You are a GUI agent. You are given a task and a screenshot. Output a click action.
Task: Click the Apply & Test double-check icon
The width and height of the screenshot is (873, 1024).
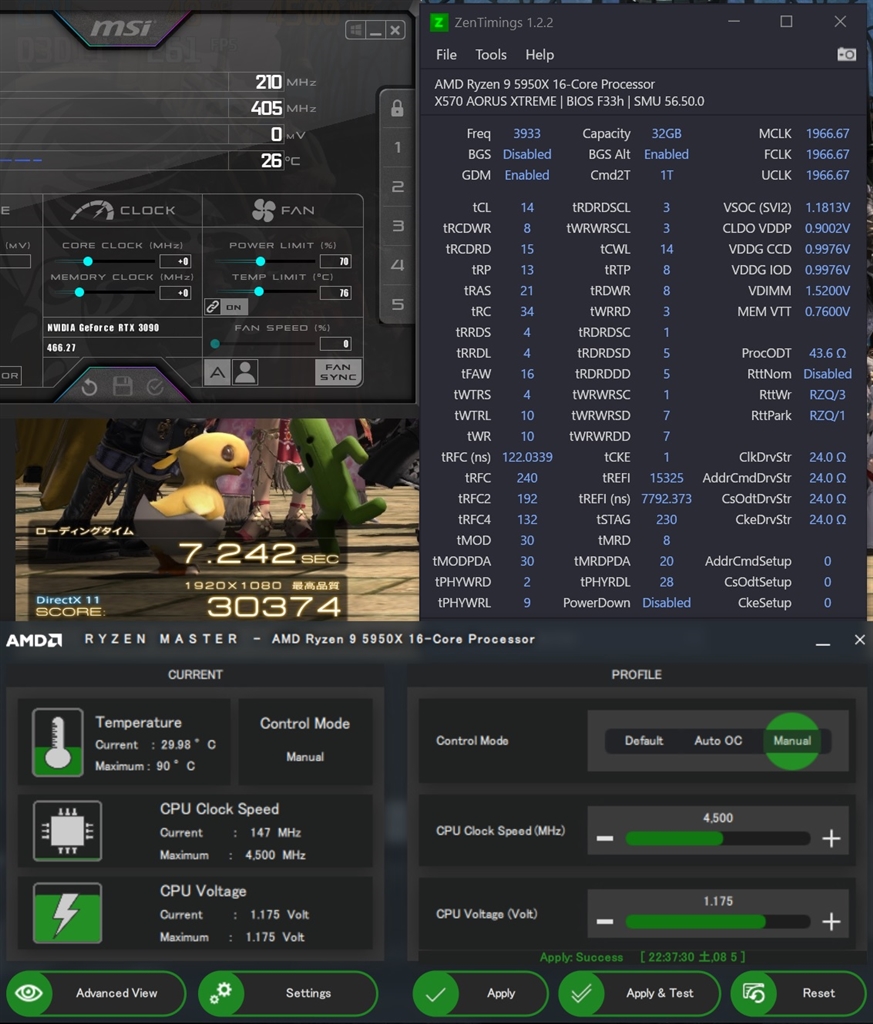click(x=580, y=993)
